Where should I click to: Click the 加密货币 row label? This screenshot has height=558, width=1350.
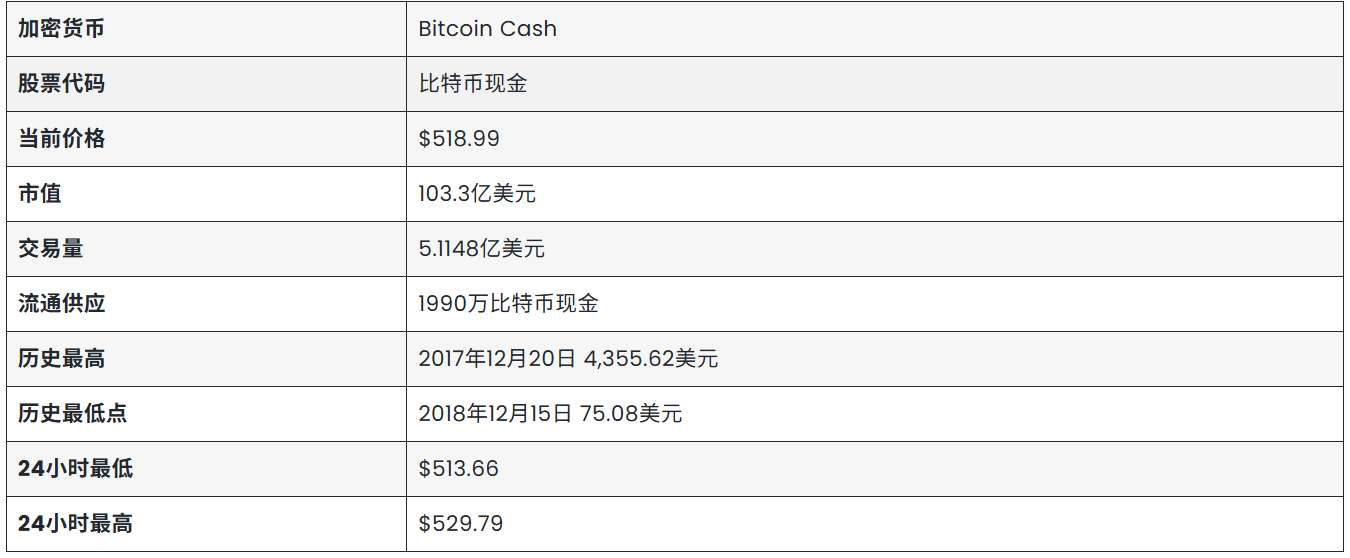pyautogui.click(x=61, y=29)
